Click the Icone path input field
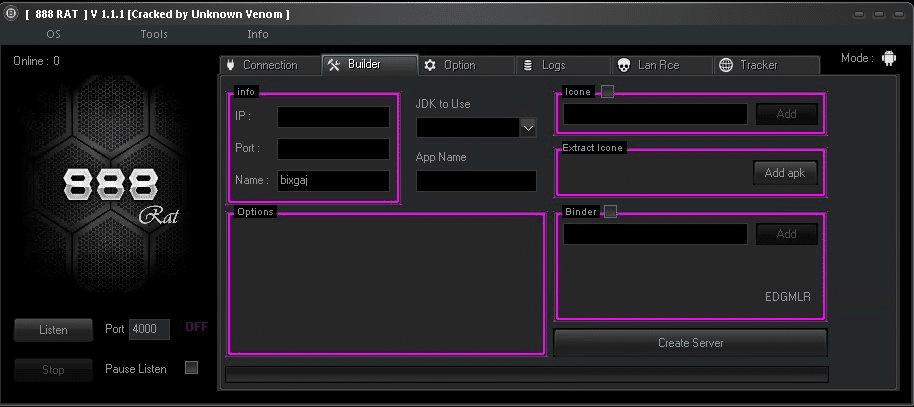This screenshot has height=407, width=914. (655, 114)
